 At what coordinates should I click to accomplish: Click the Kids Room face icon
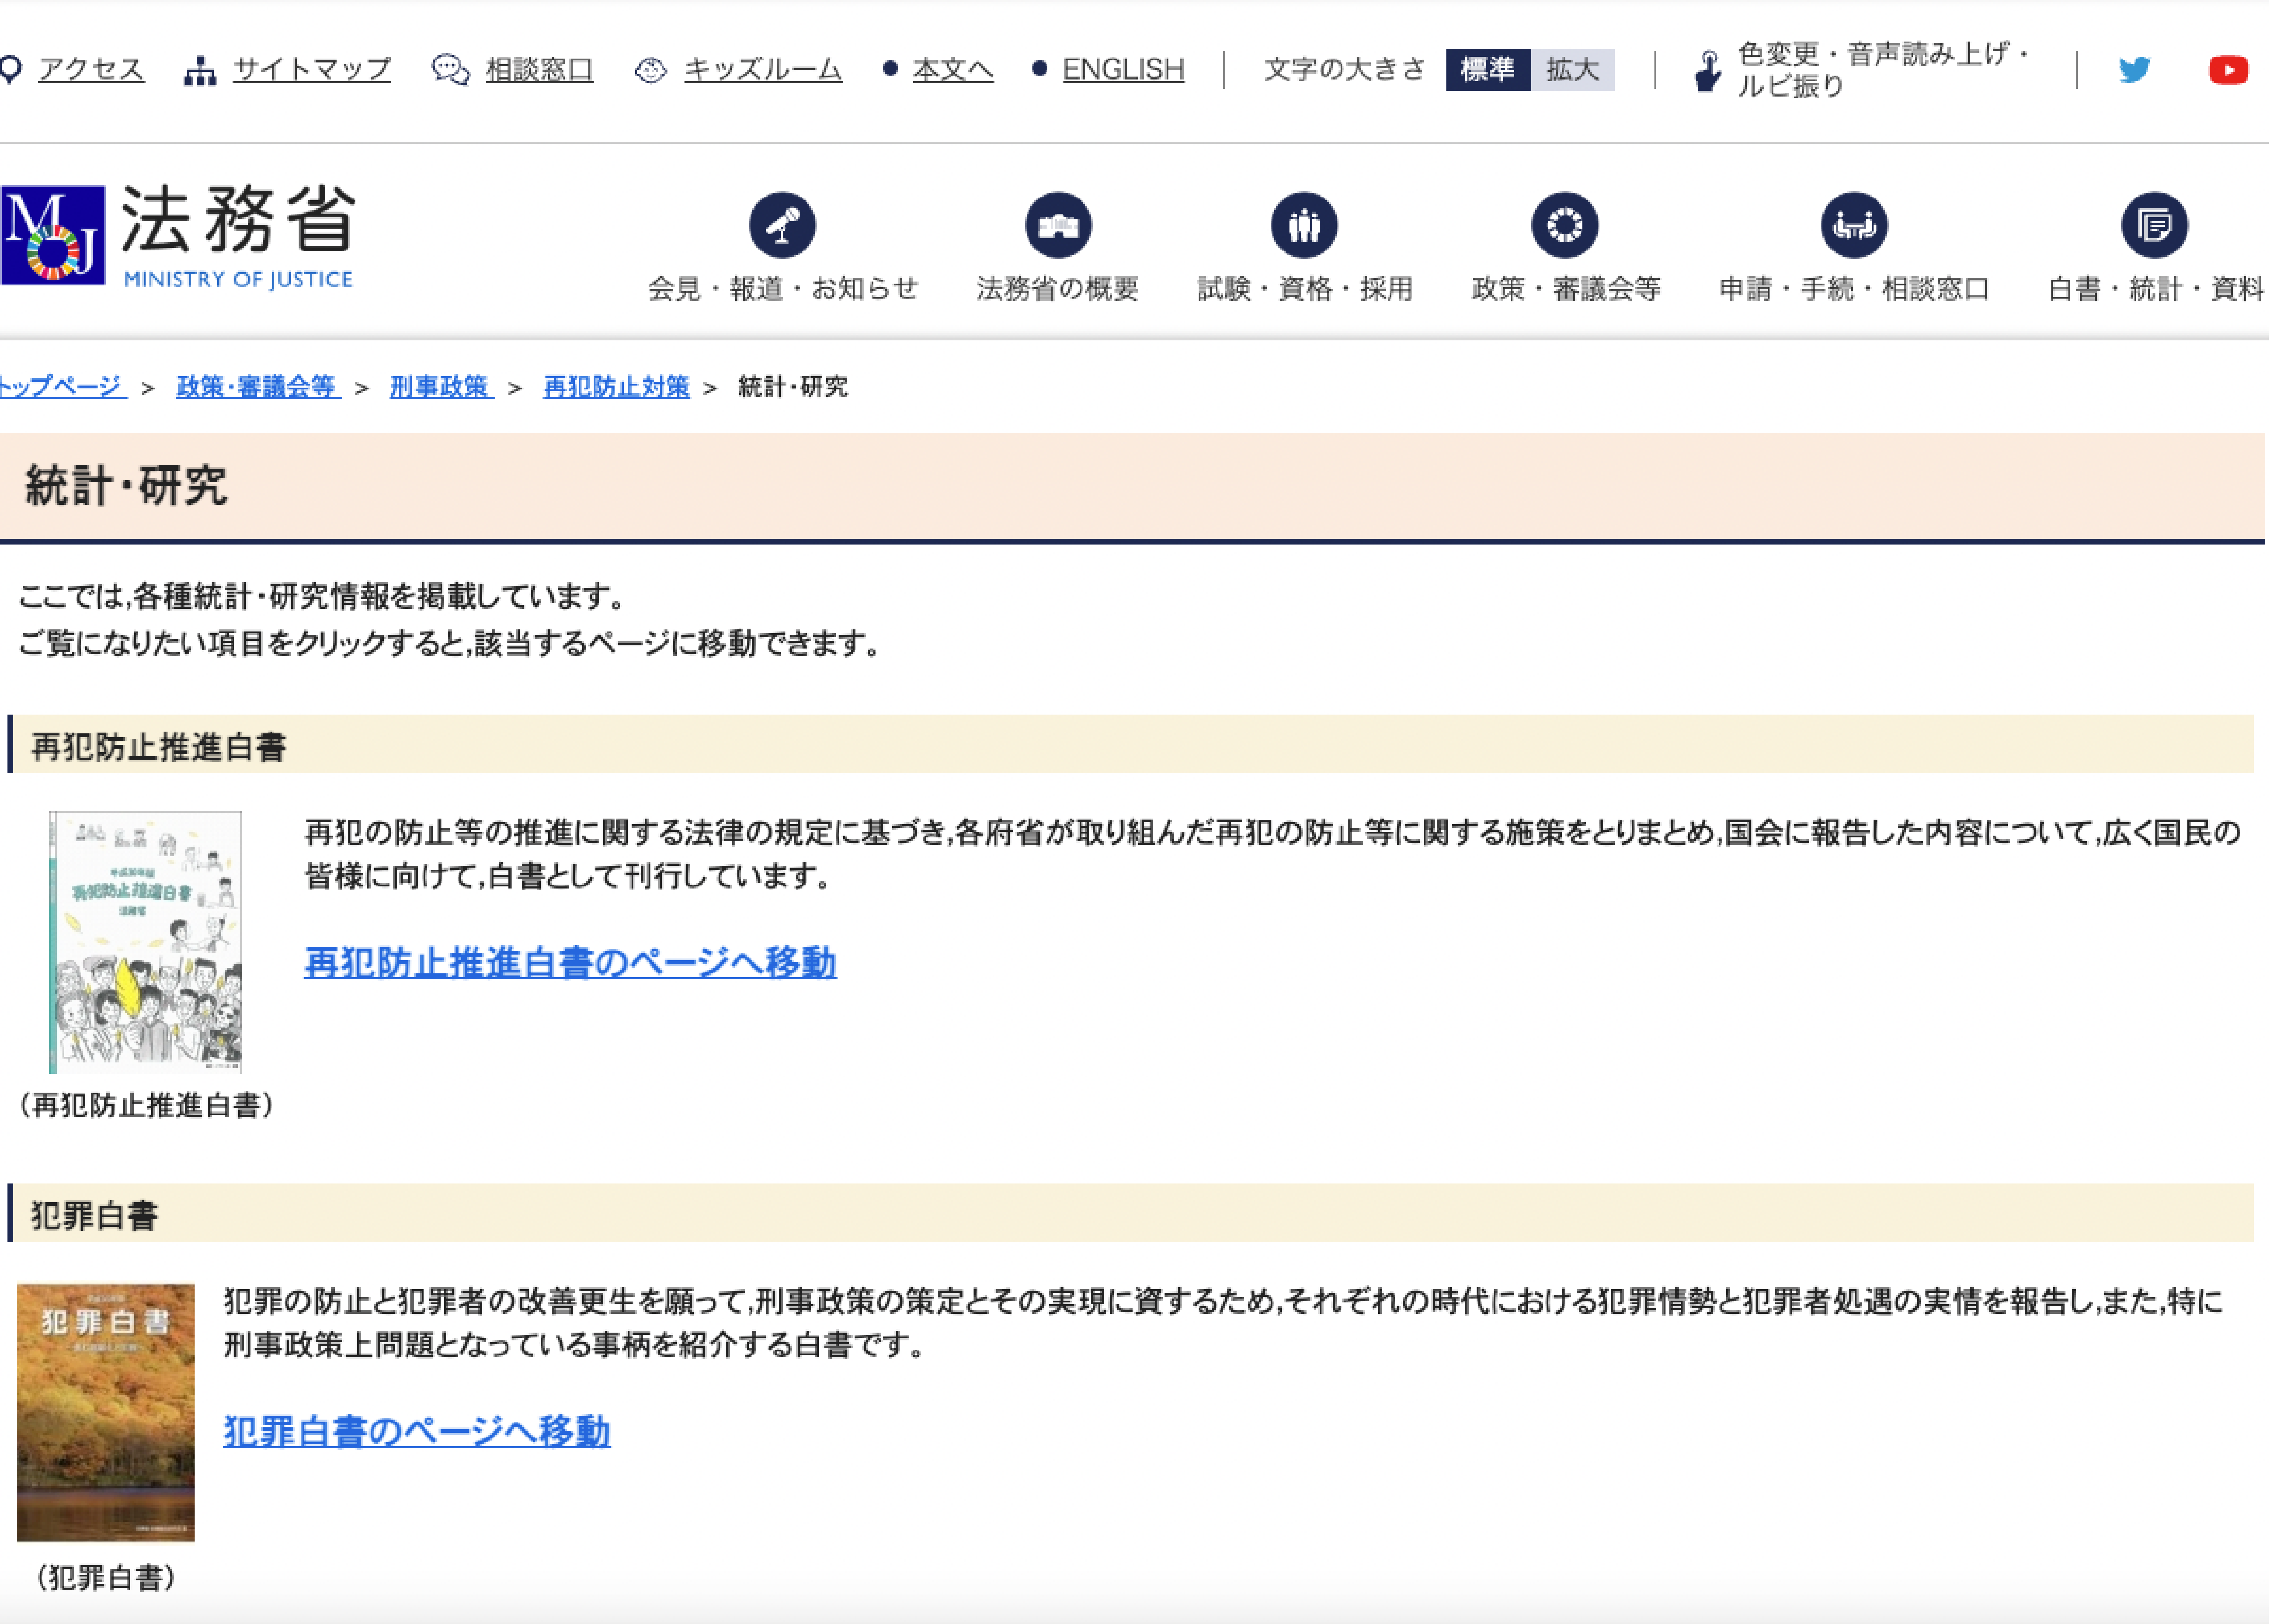click(x=651, y=70)
